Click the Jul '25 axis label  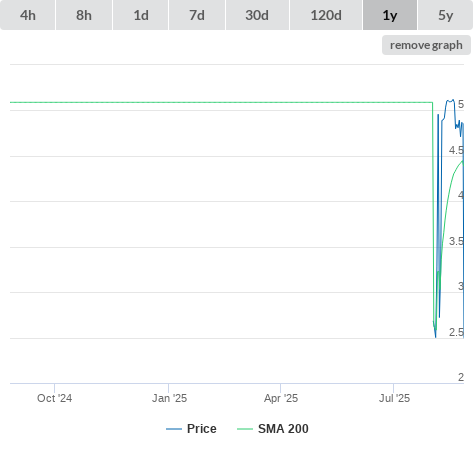pyautogui.click(x=394, y=398)
